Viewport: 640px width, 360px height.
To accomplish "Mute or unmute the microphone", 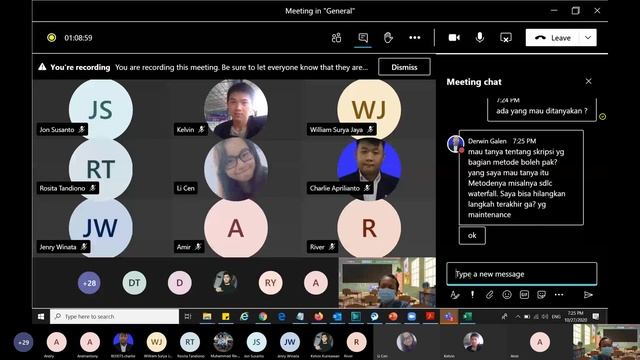I will click(x=480, y=38).
